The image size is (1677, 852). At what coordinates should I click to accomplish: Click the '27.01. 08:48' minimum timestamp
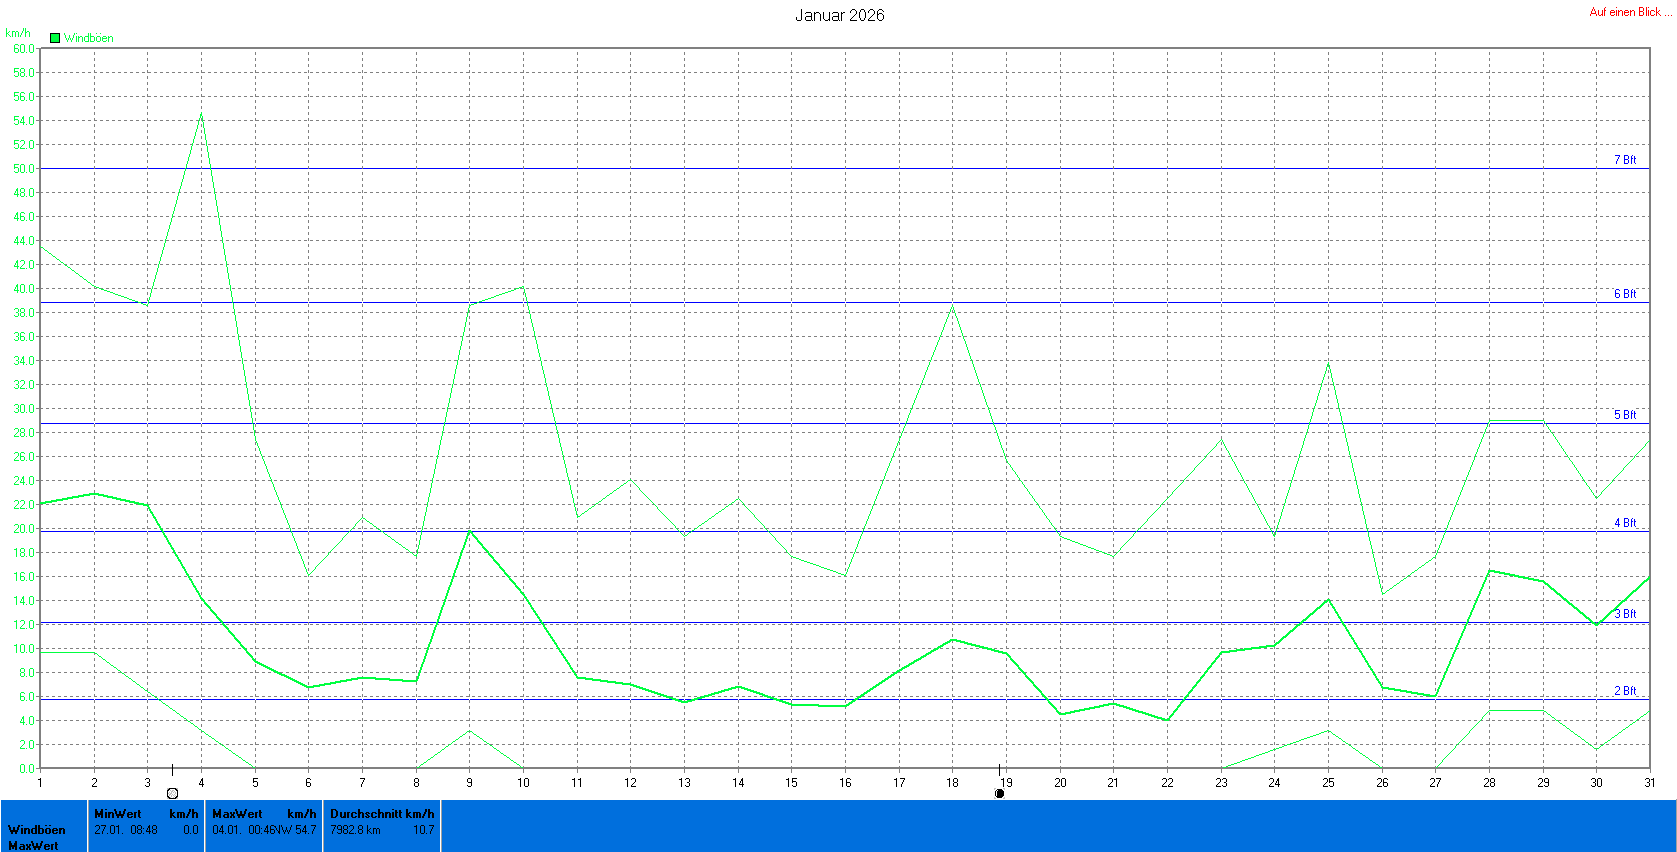pos(126,830)
